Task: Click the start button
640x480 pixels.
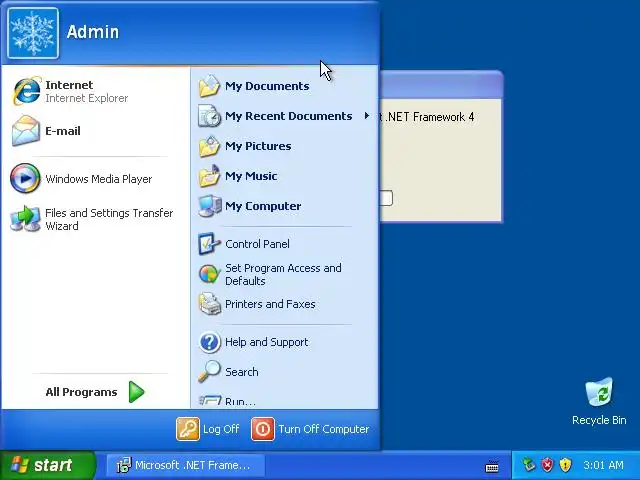Action: click(47, 465)
